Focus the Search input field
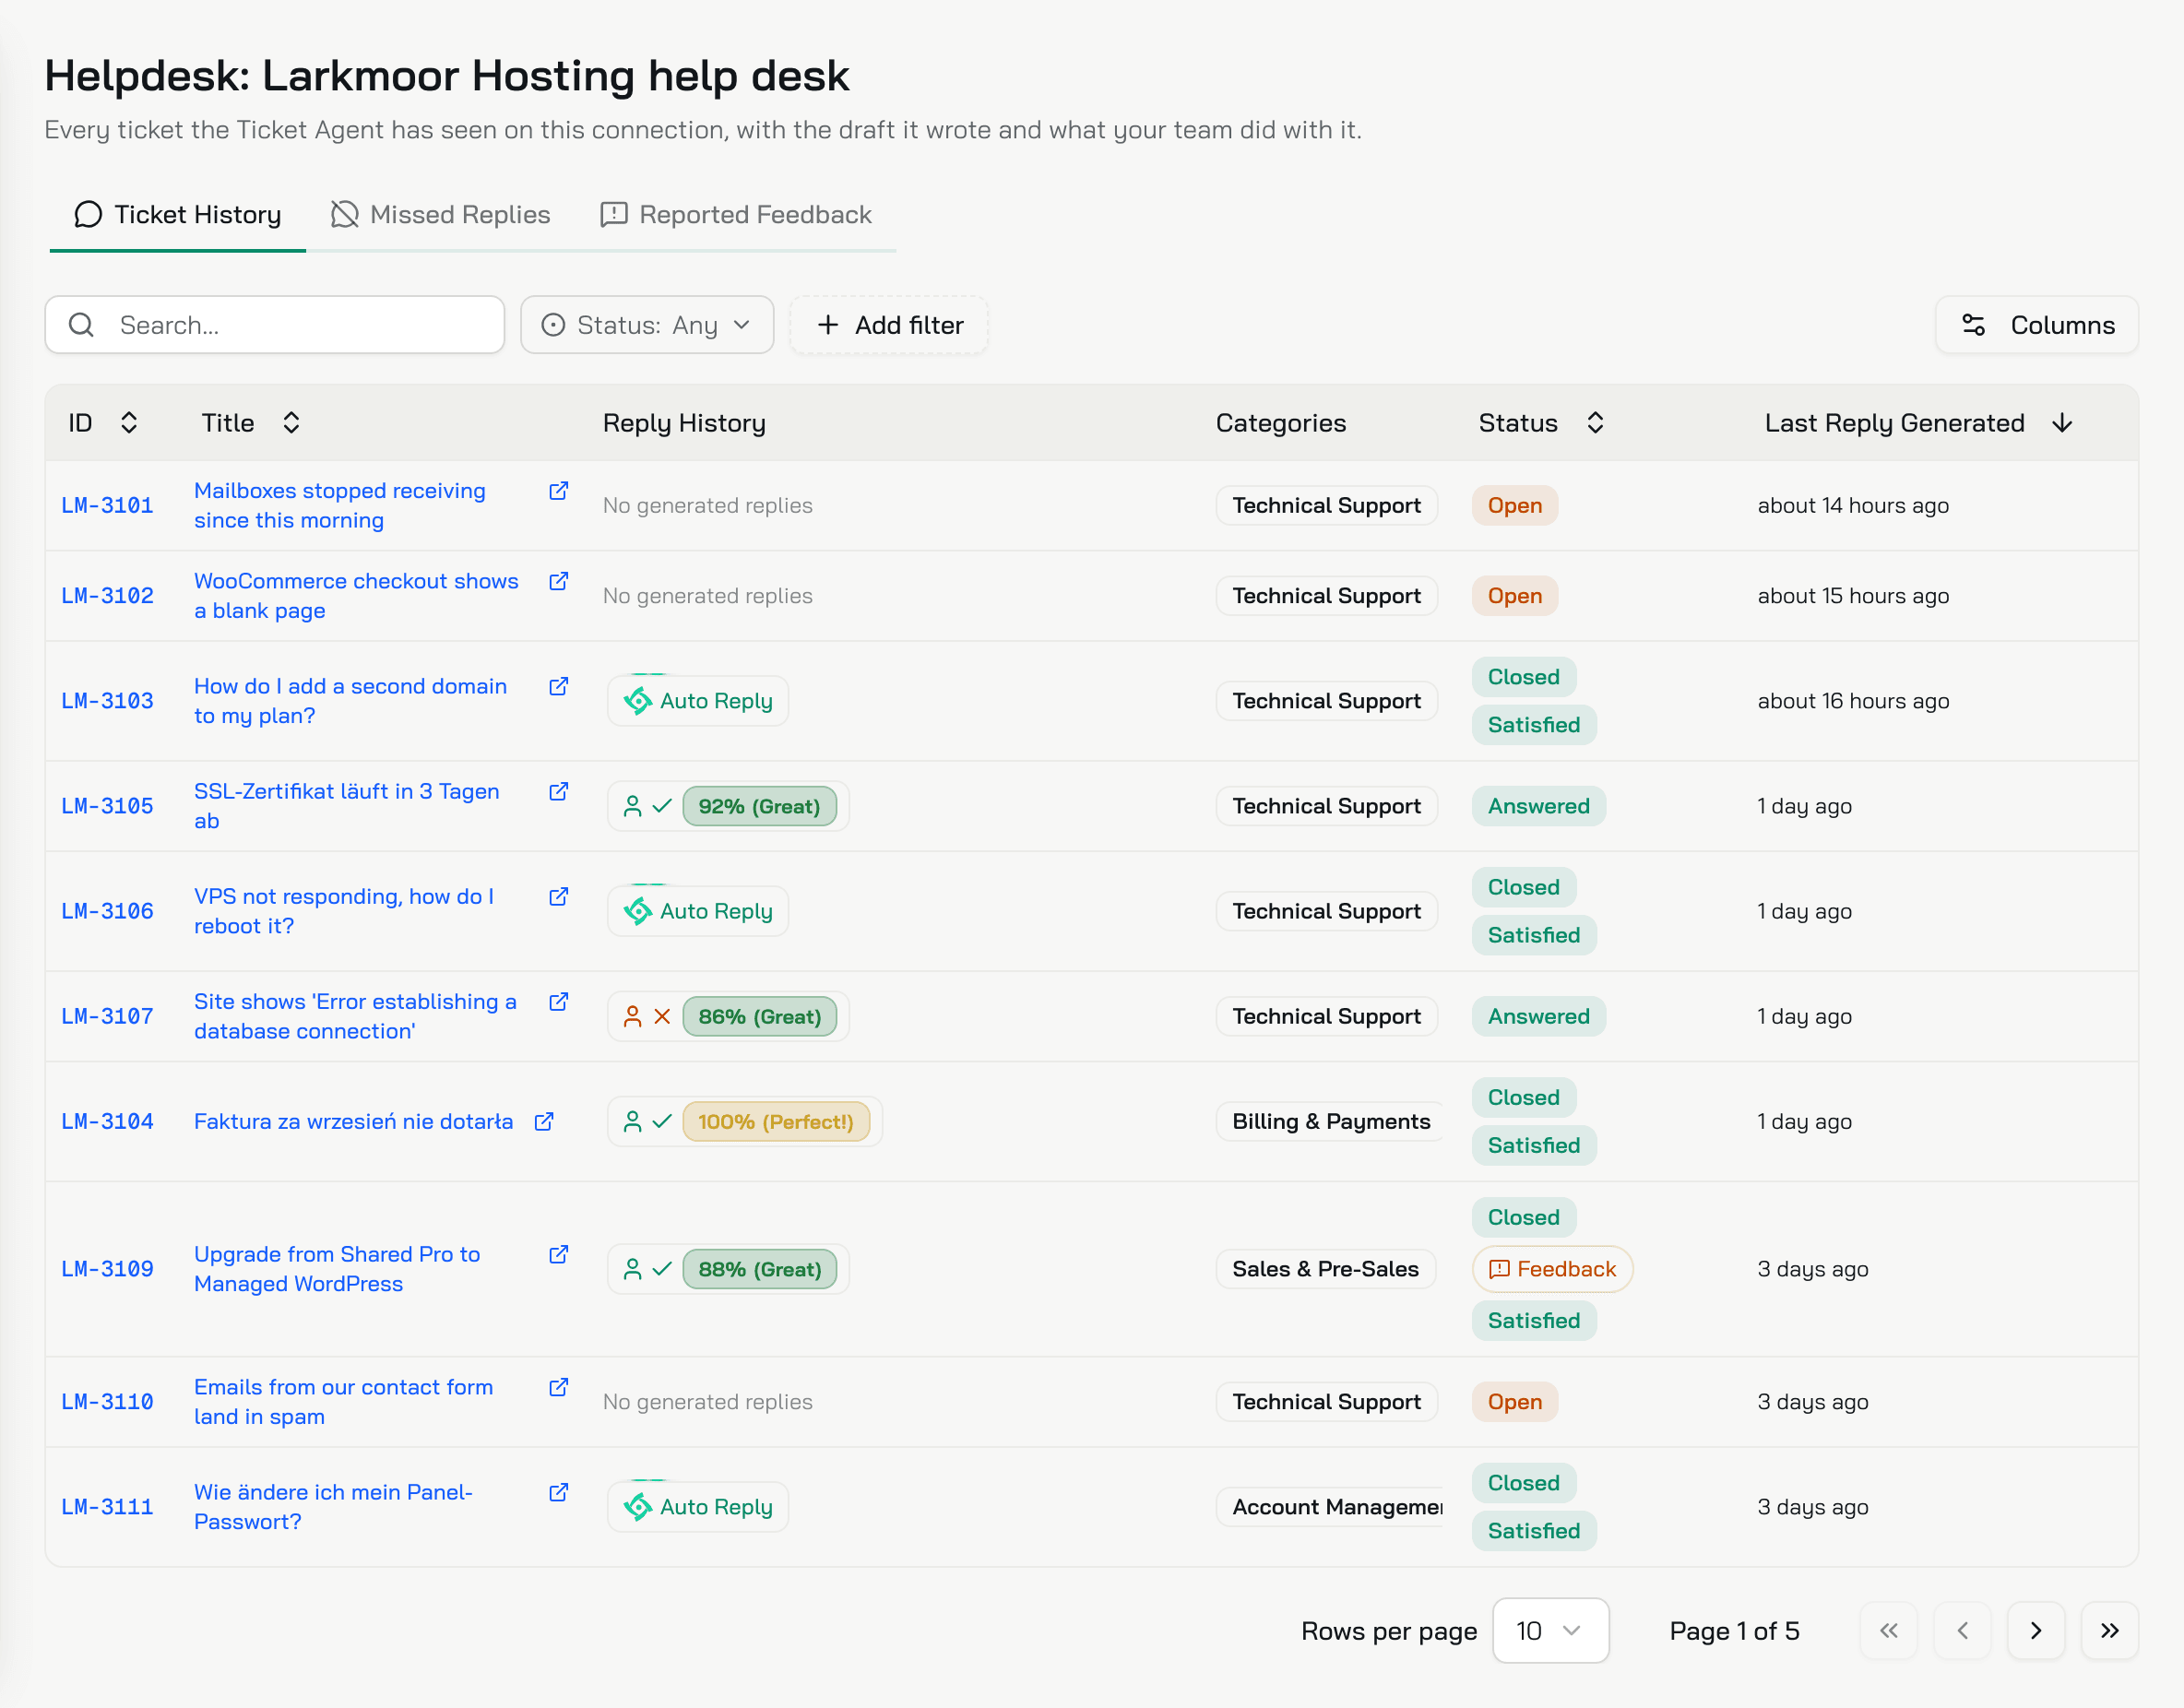This screenshot has width=2184, height=1708. [x=275, y=325]
